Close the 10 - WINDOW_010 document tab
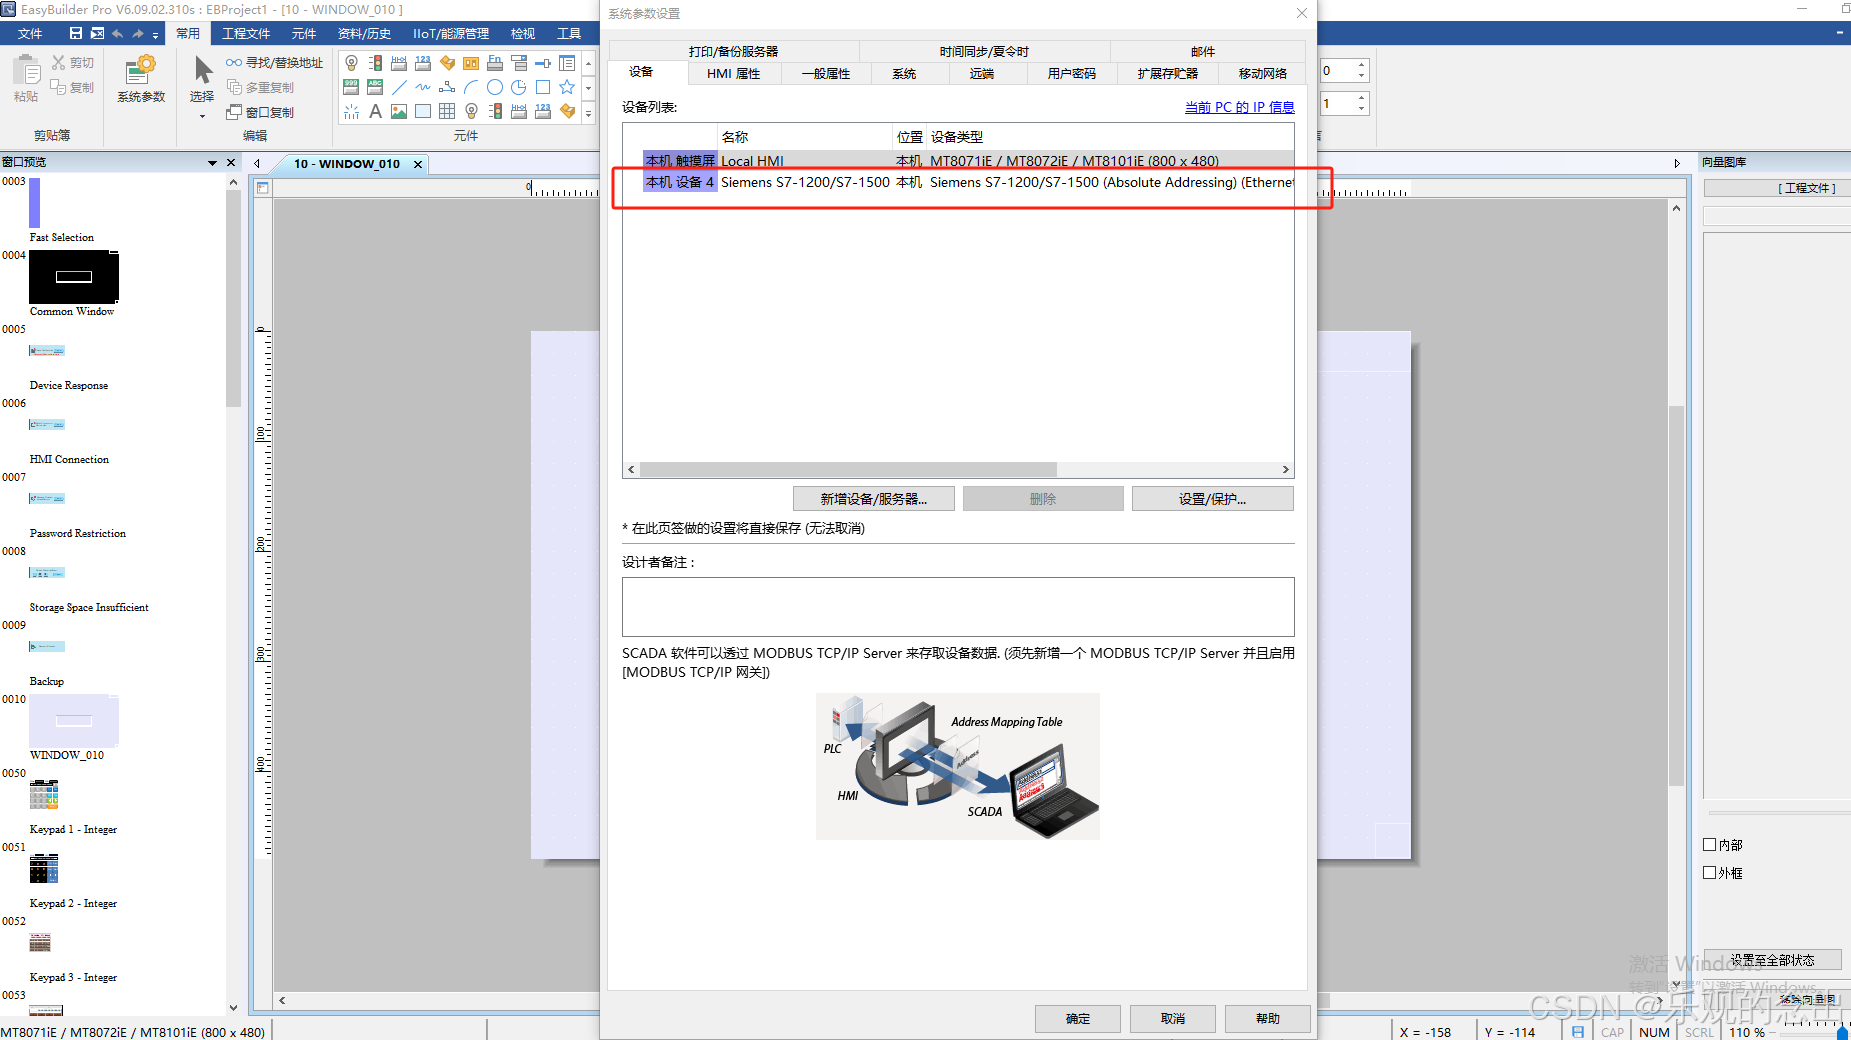The image size is (1851, 1040). pos(418,164)
